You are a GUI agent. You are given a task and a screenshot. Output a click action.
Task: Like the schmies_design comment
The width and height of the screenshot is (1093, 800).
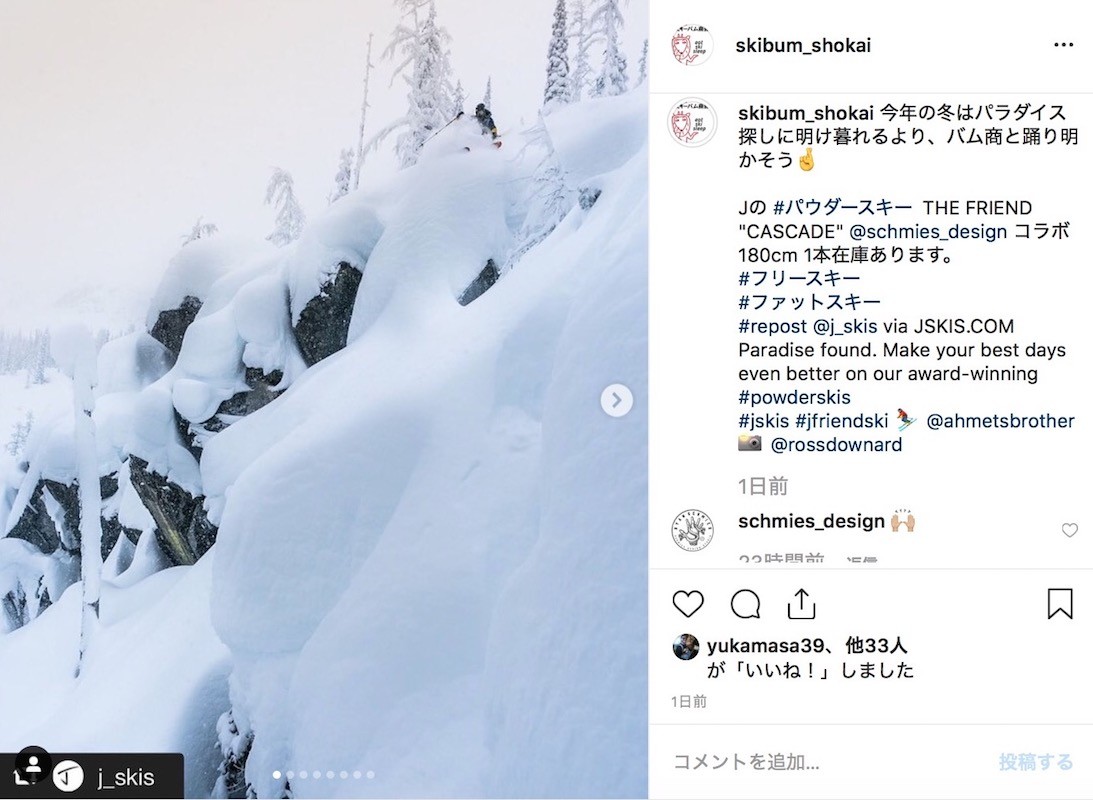(x=1069, y=530)
